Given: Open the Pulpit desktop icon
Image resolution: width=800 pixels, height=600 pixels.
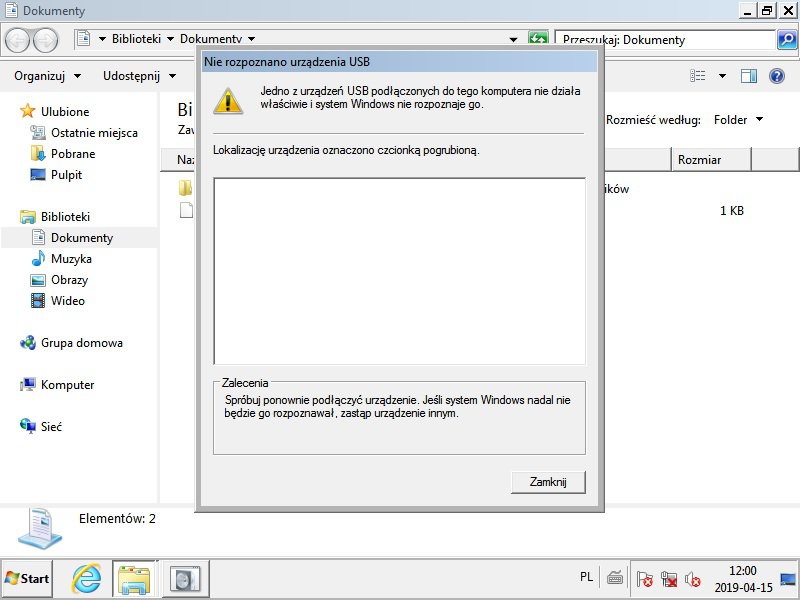Looking at the screenshot, I should tap(38, 174).
